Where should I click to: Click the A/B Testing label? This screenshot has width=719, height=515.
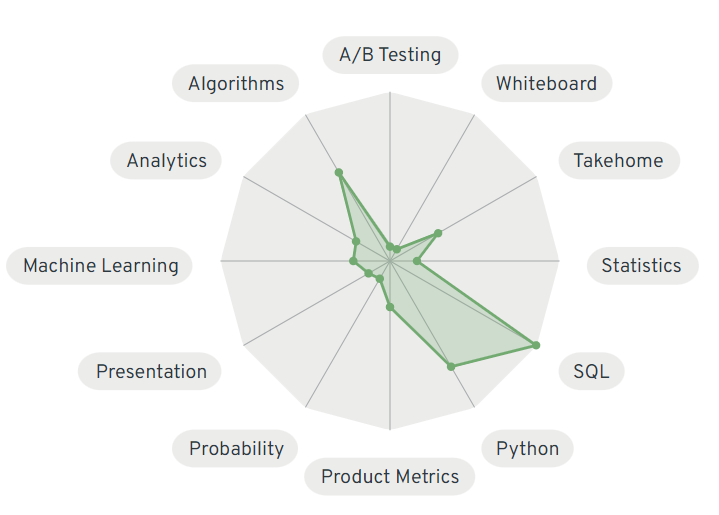coord(390,54)
